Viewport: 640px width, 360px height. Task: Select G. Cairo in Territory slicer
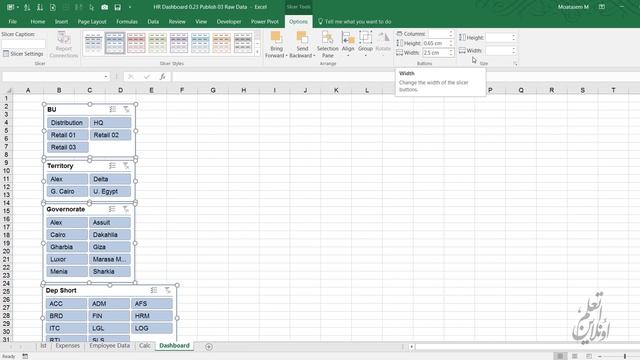click(67, 191)
